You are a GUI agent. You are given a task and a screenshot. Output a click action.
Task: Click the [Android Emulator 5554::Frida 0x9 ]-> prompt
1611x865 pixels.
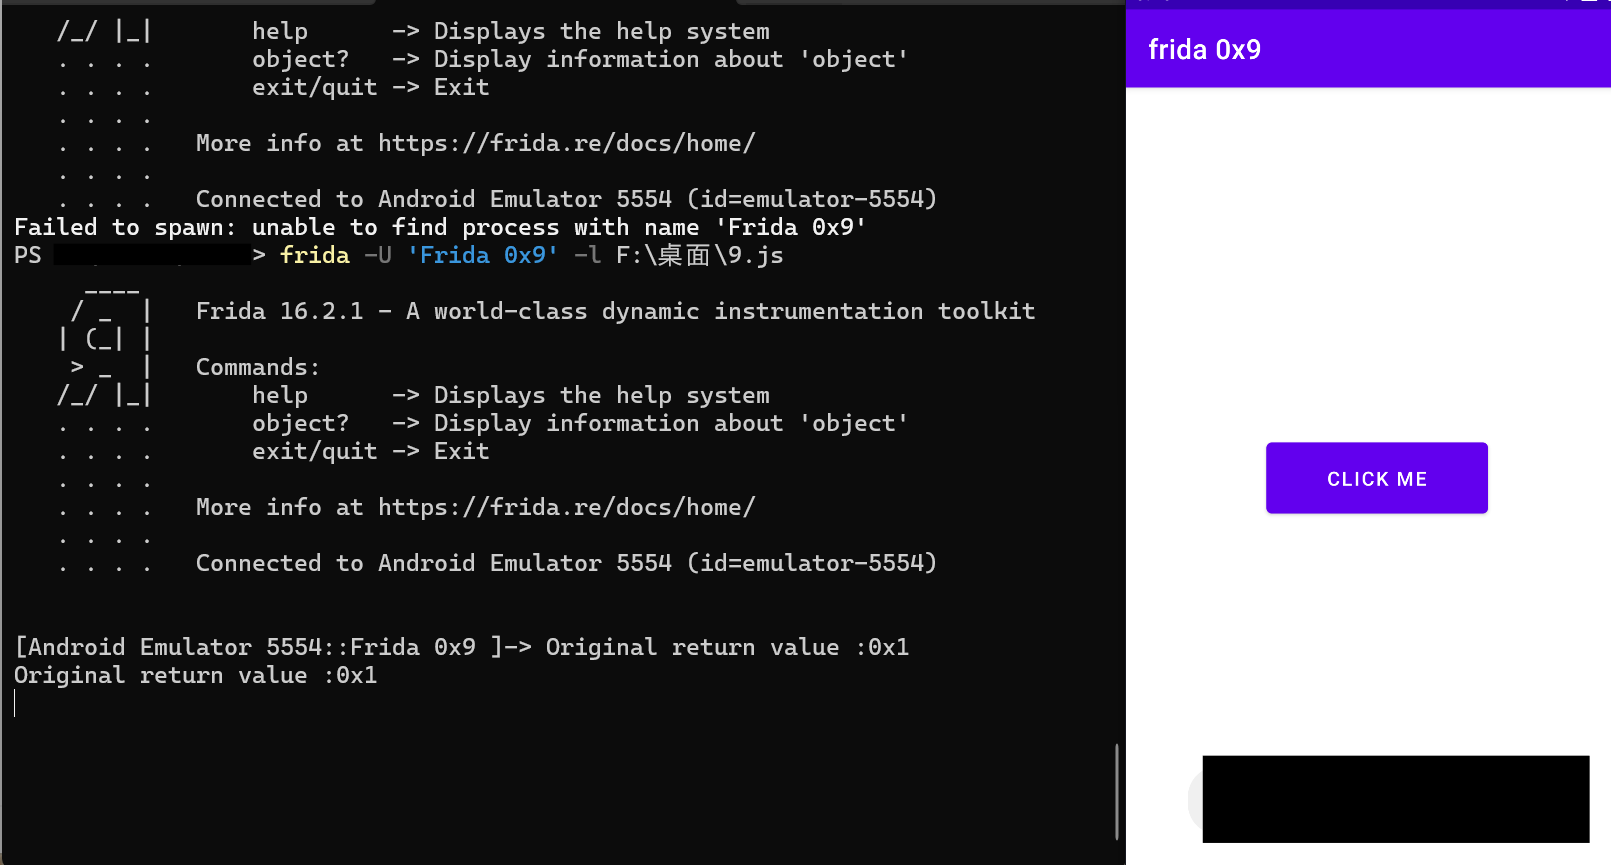[x=273, y=647]
